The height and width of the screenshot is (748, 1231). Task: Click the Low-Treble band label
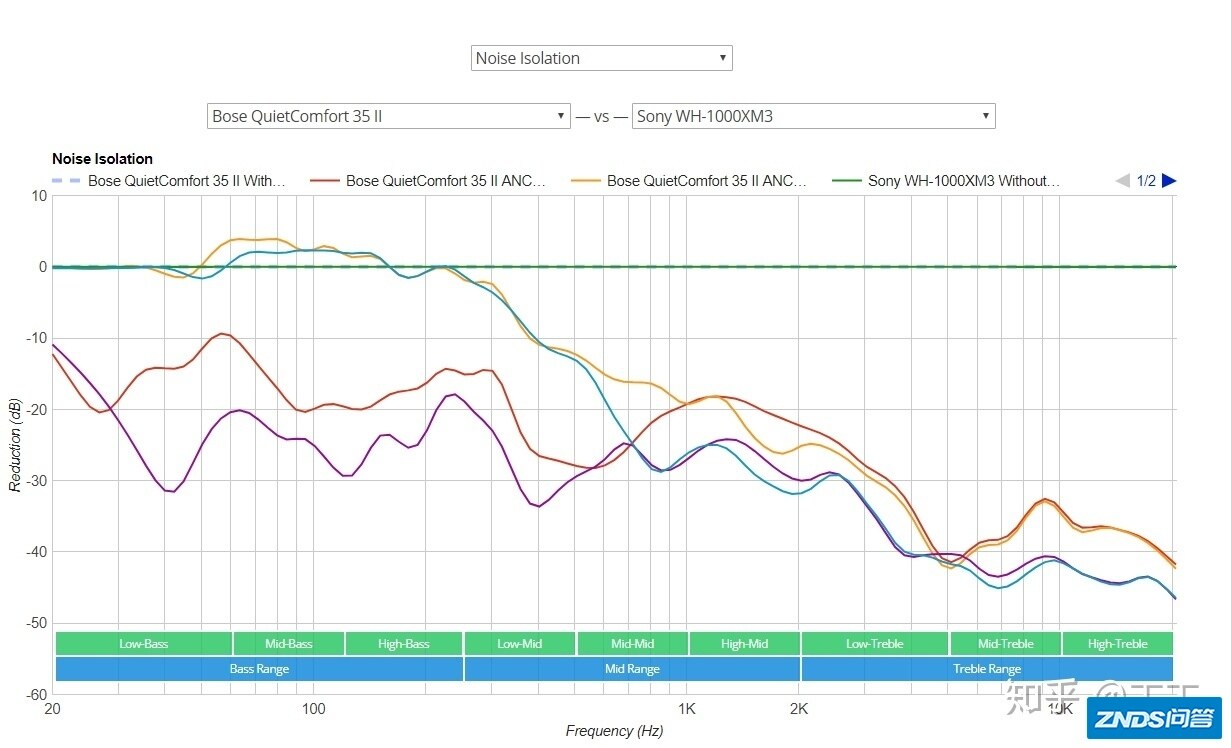click(875, 644)
